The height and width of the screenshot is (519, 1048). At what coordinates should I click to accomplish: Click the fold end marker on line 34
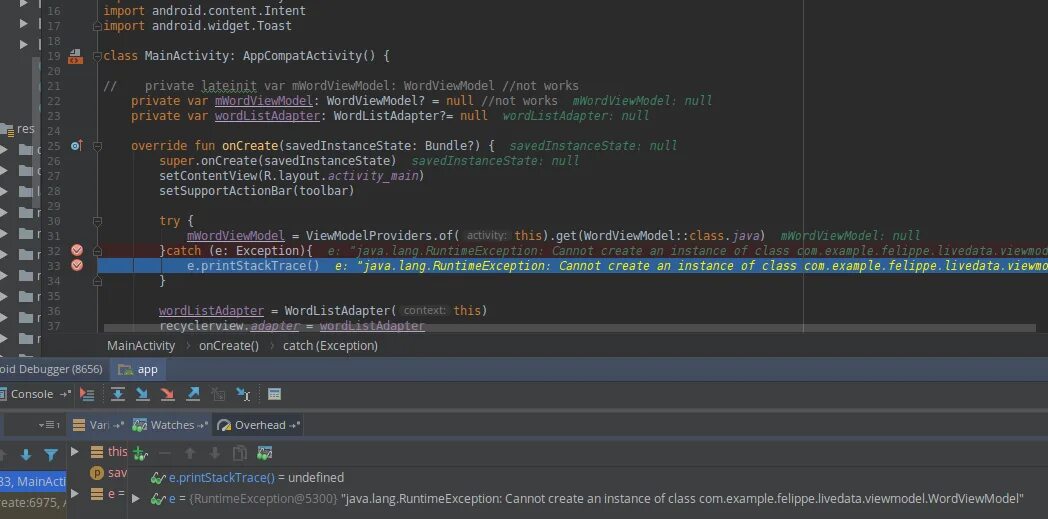click(x=98, y=281)
